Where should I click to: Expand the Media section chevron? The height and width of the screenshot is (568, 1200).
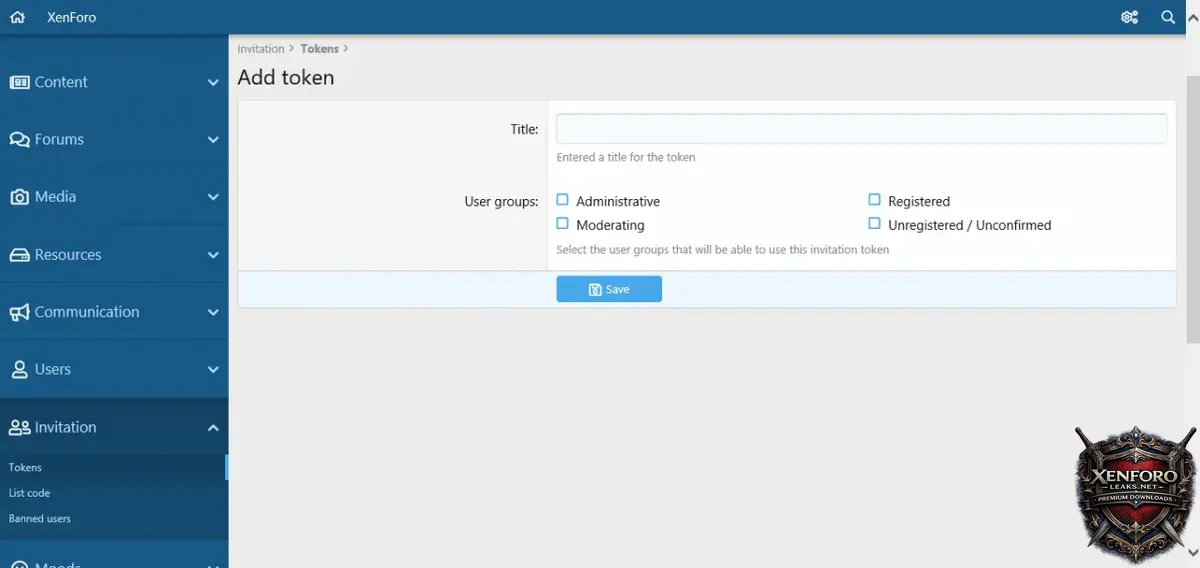pyautogui.click(x=213, y=197)
